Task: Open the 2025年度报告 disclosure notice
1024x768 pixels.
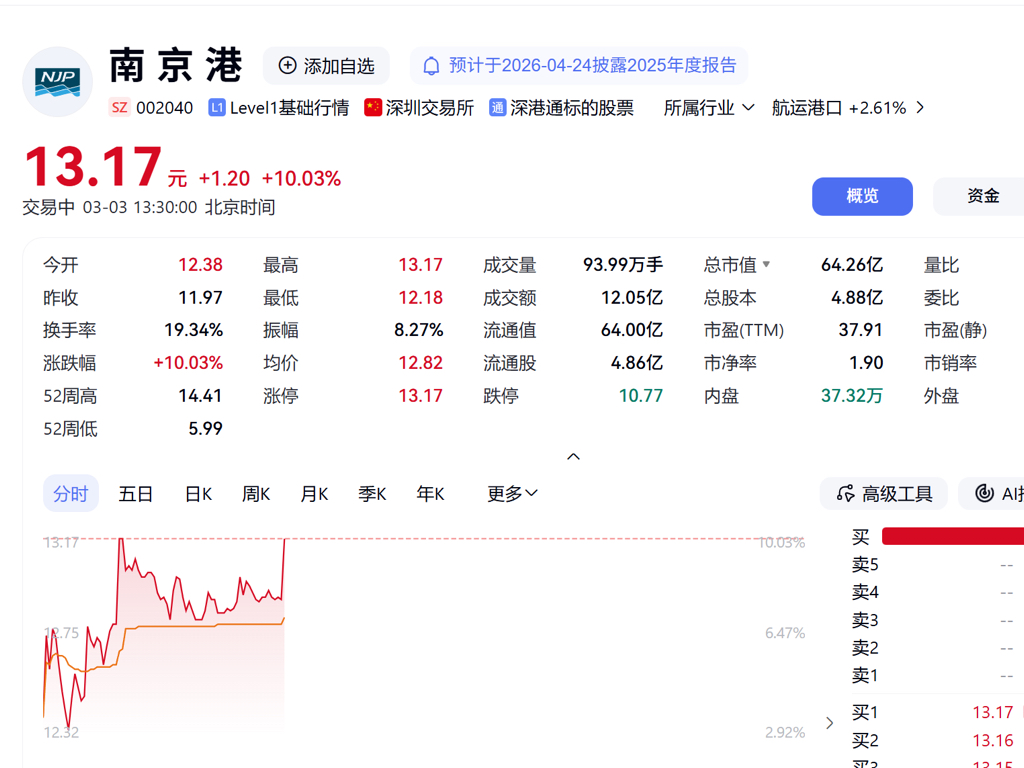Action: pos(579,65)
